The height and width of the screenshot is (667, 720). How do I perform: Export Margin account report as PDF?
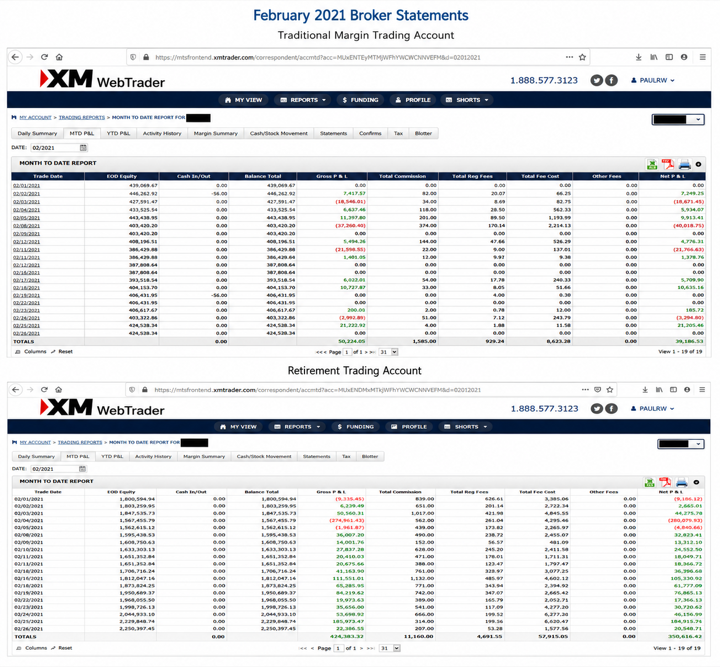[x=668, y=164]
